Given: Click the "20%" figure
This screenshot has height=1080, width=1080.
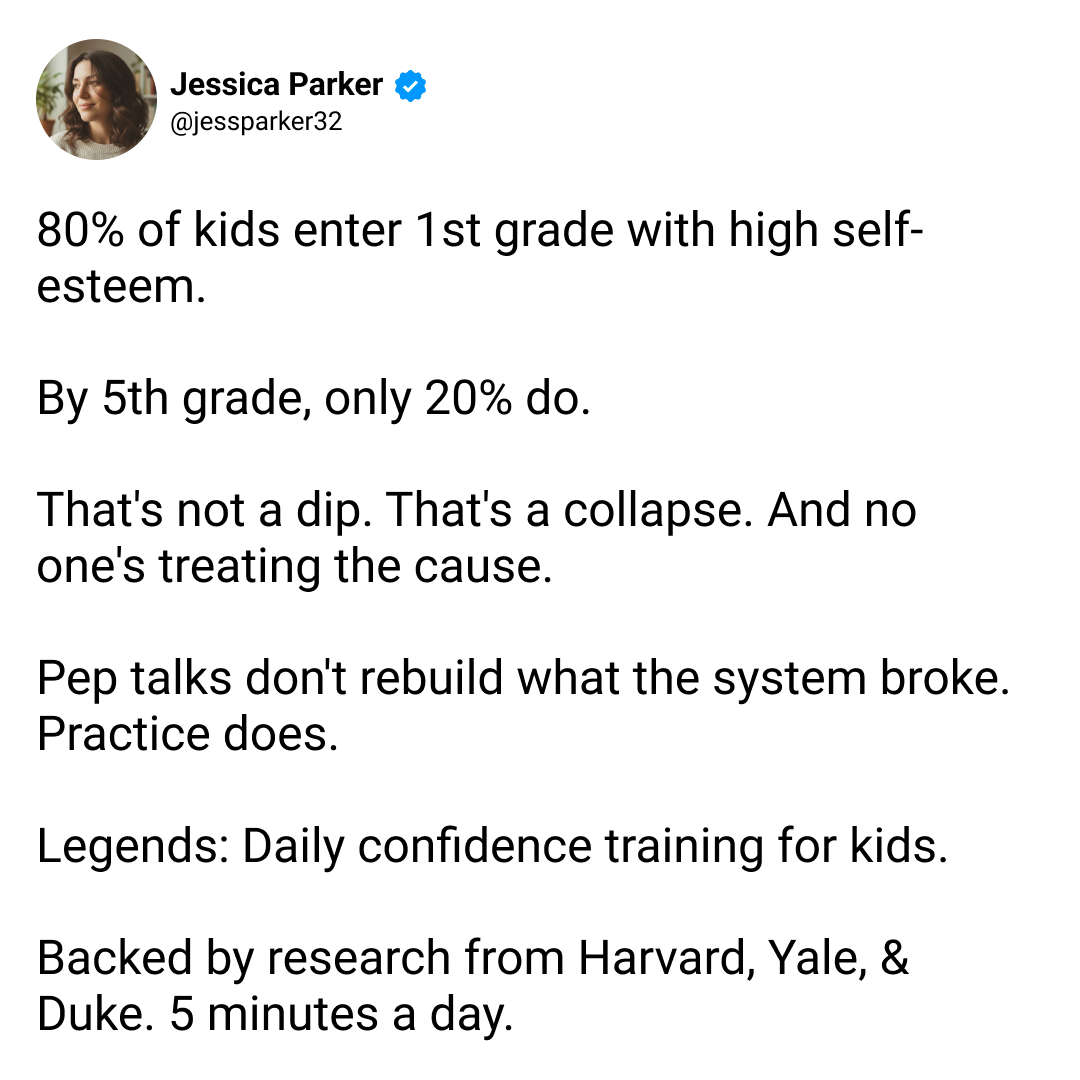Looking at the screenshot, I should [x=468, y=399].
